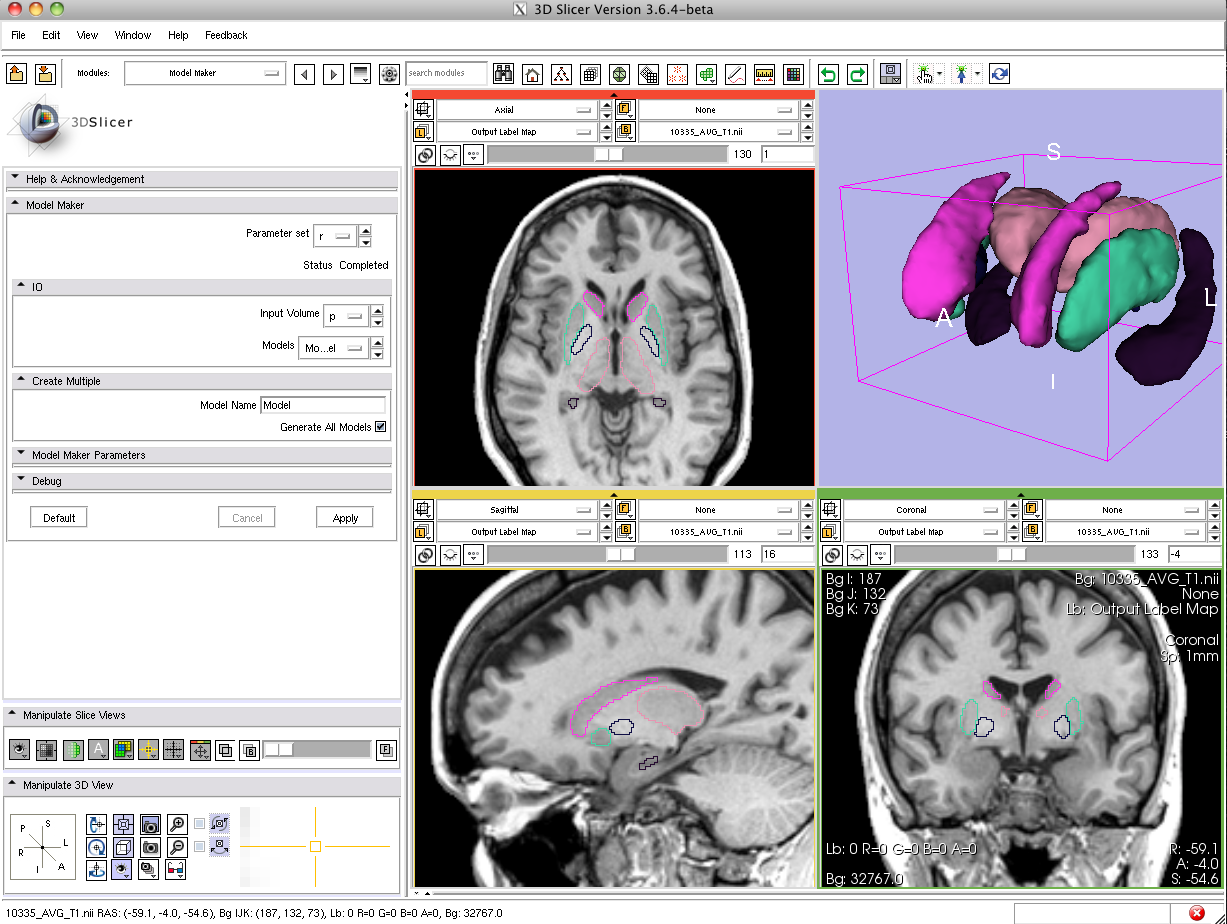Click the fade slider in Manipulate Slice Views

(x=316, y=749)
